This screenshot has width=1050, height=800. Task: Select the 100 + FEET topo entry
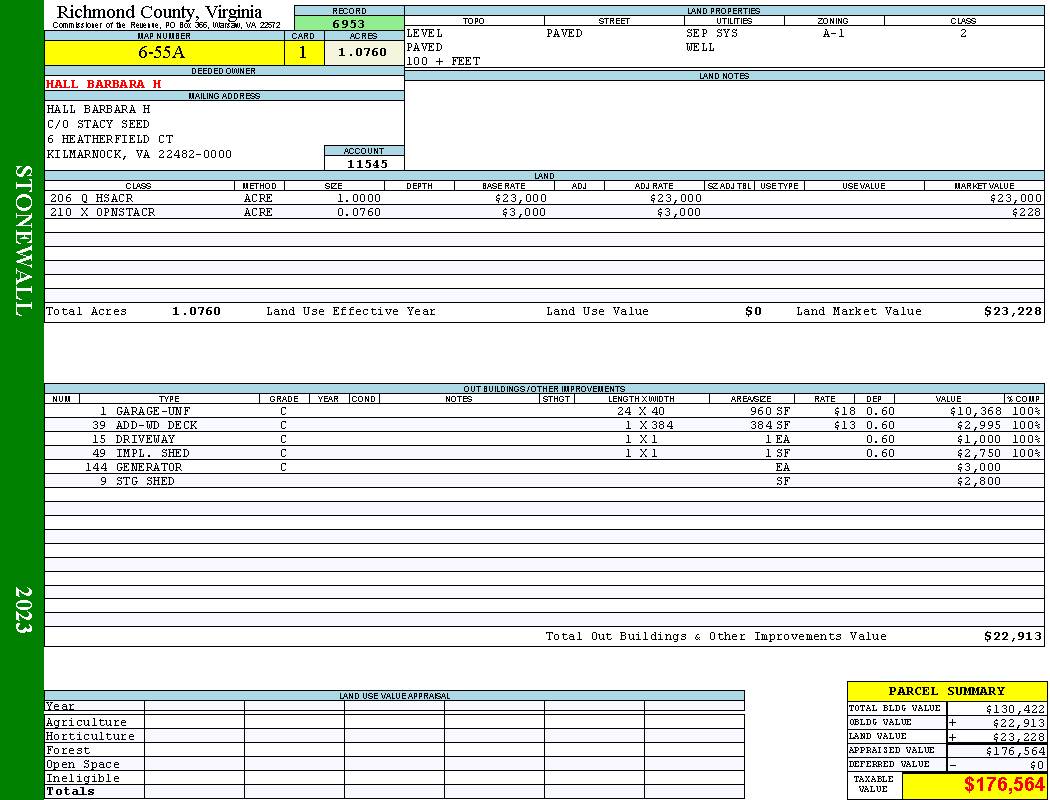point(443,62)
